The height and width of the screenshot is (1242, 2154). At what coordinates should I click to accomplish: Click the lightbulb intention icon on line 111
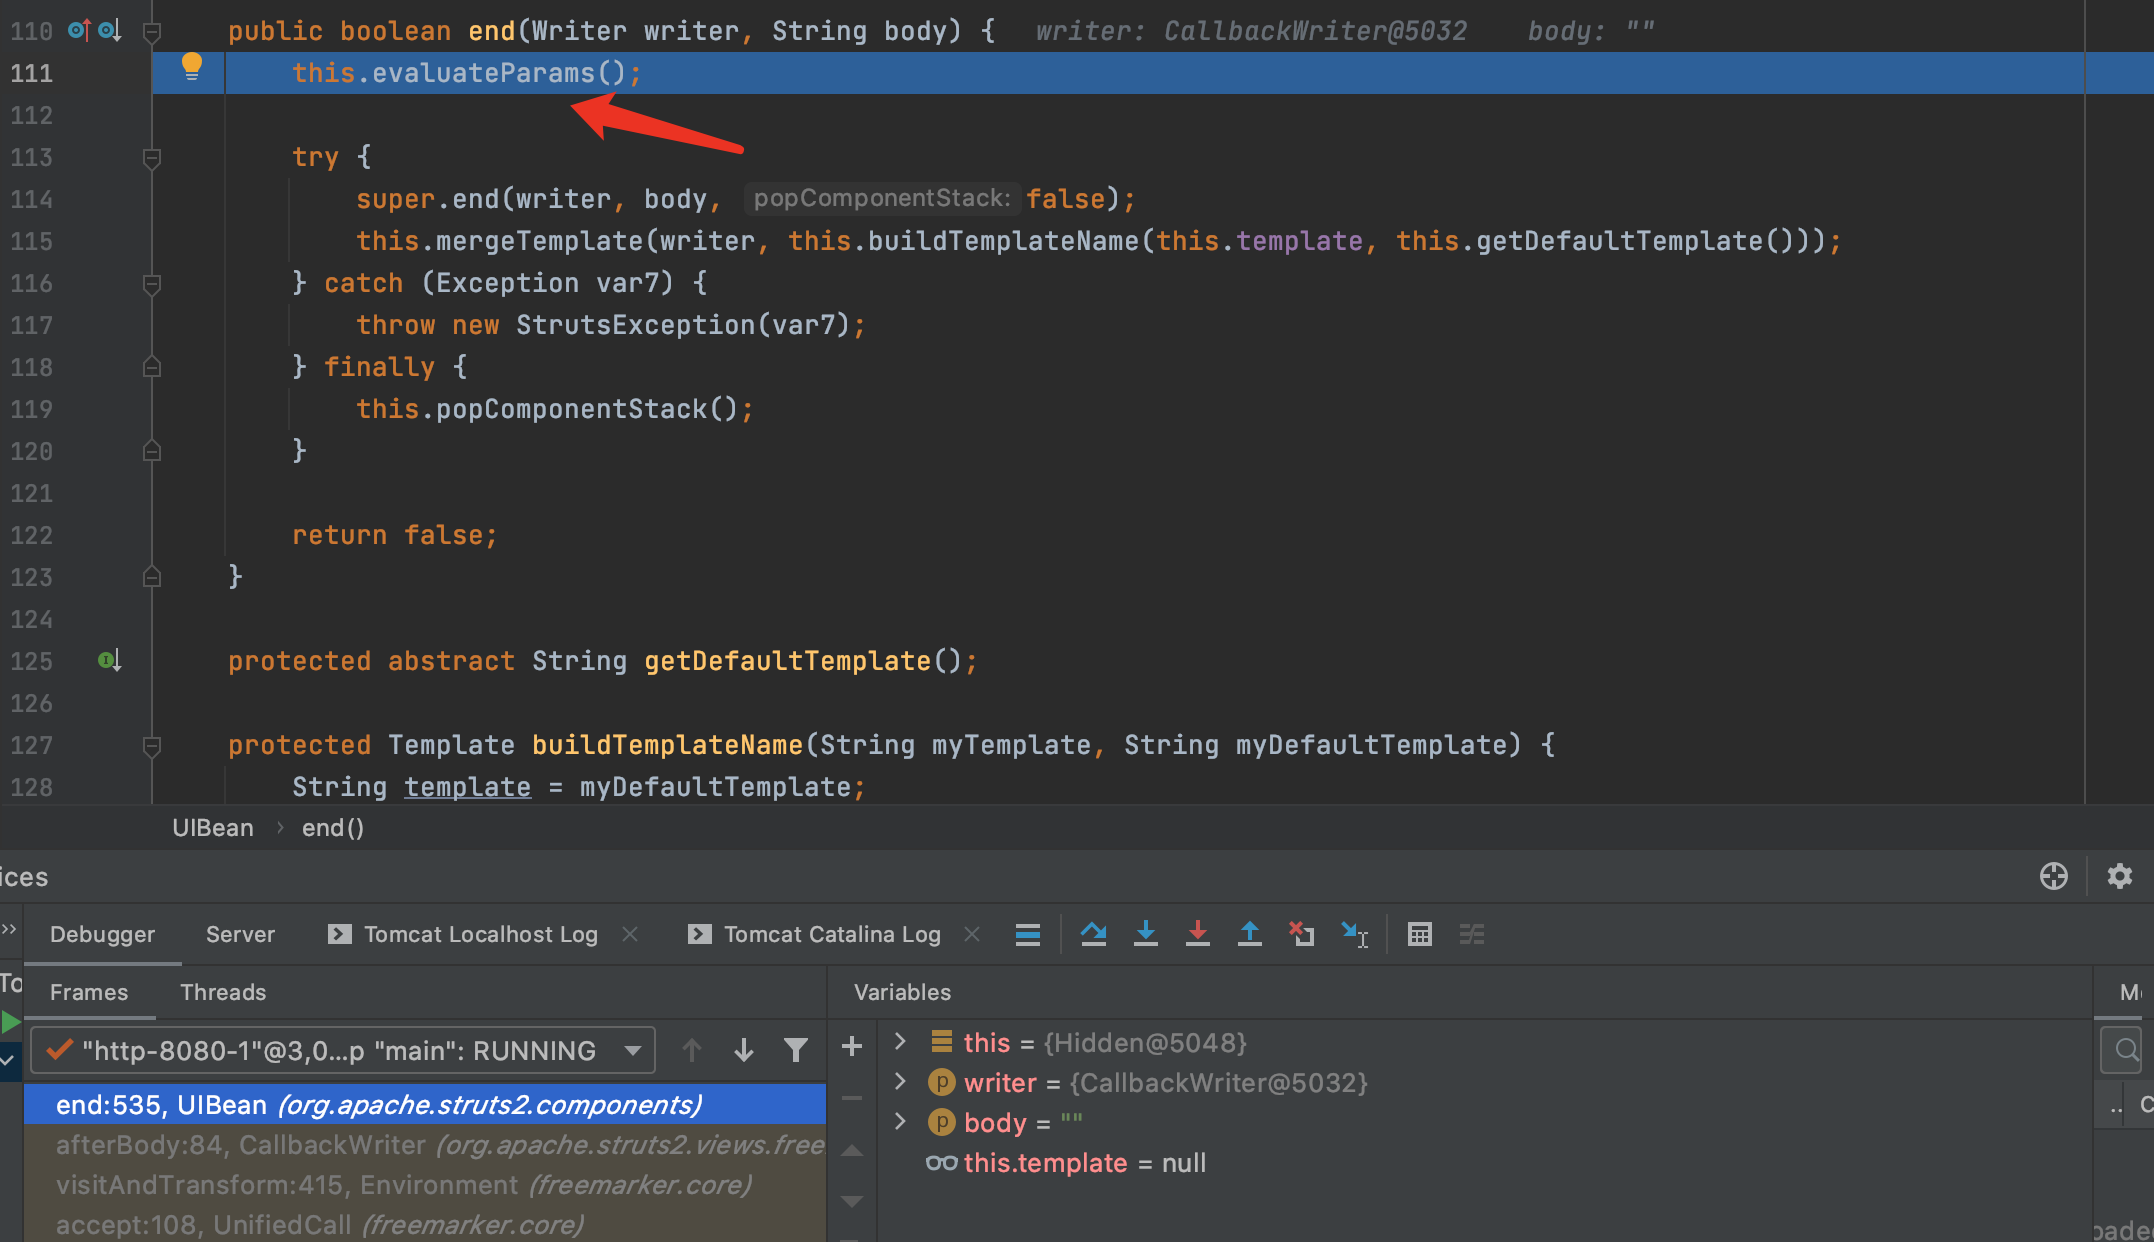pos(192,67)
